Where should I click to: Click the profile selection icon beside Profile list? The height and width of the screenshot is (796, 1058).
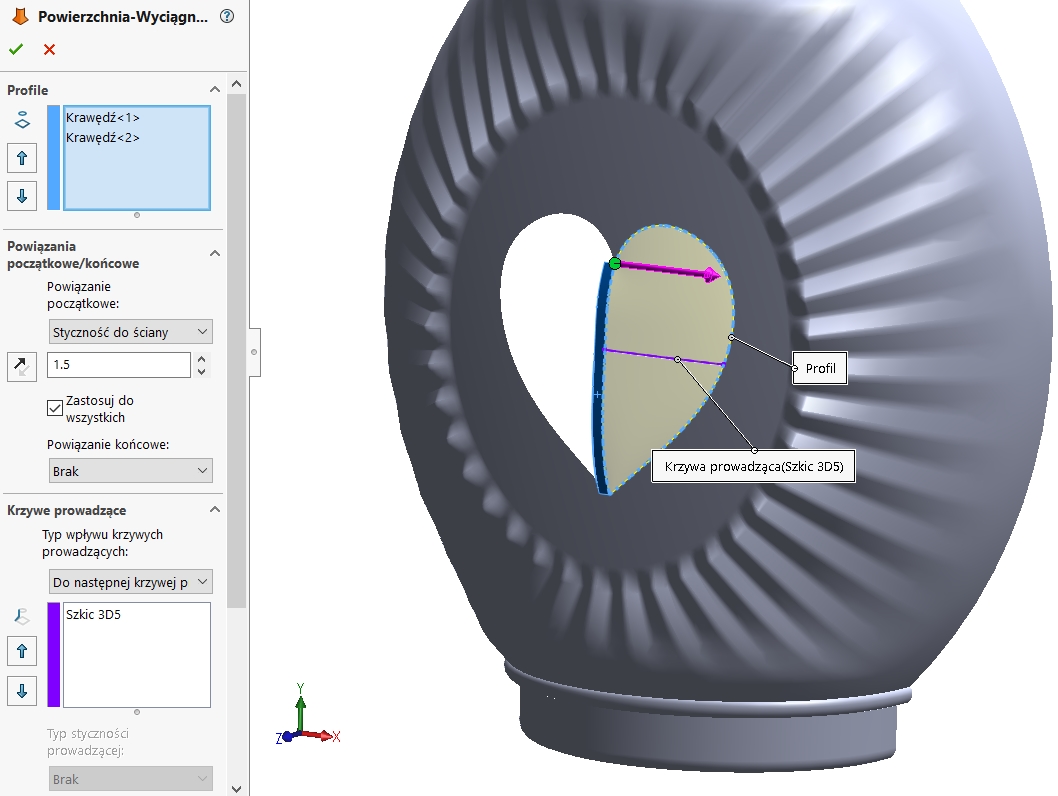tap(22, 120)
